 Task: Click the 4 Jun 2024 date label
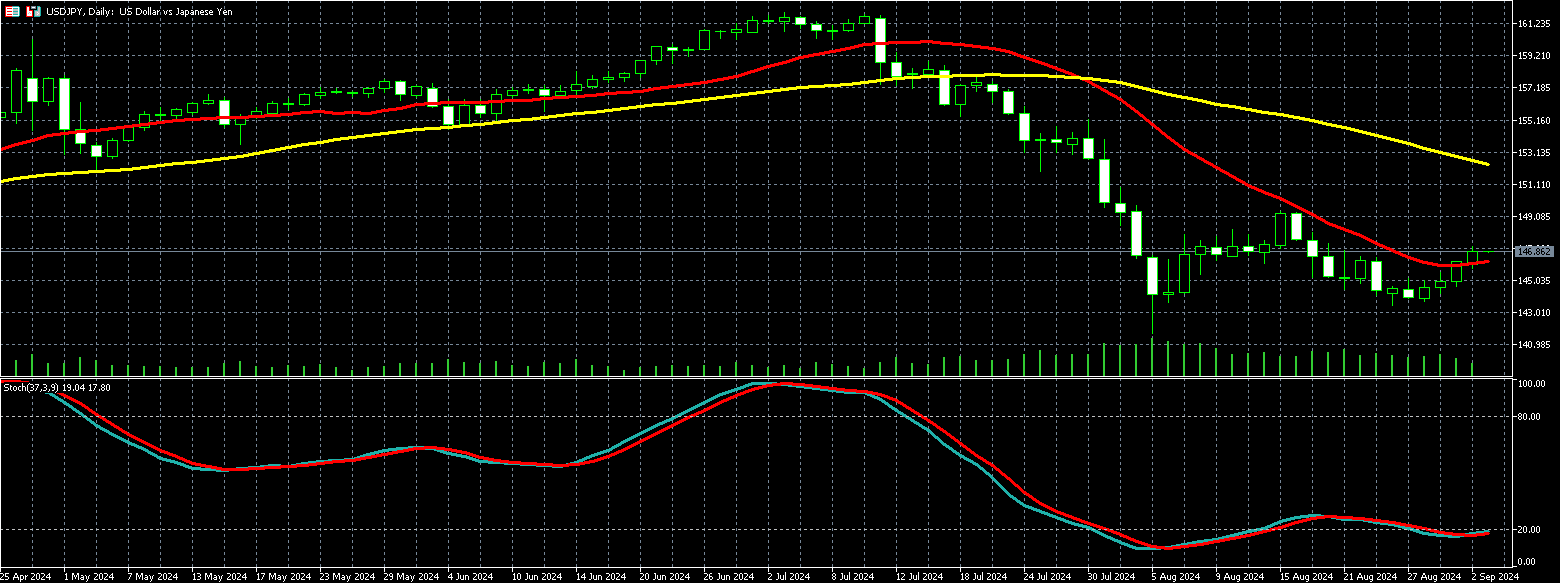471,577
